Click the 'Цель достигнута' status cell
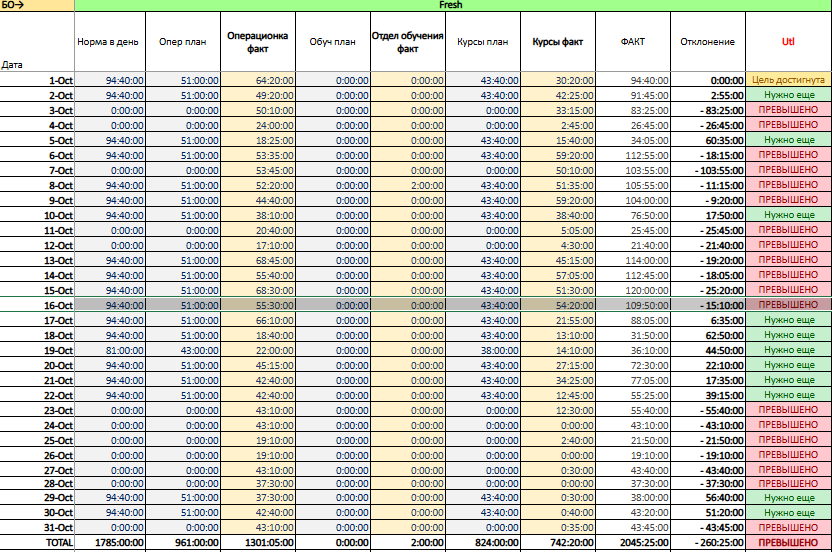Viewport: 832px width, 552px height. 788,80
